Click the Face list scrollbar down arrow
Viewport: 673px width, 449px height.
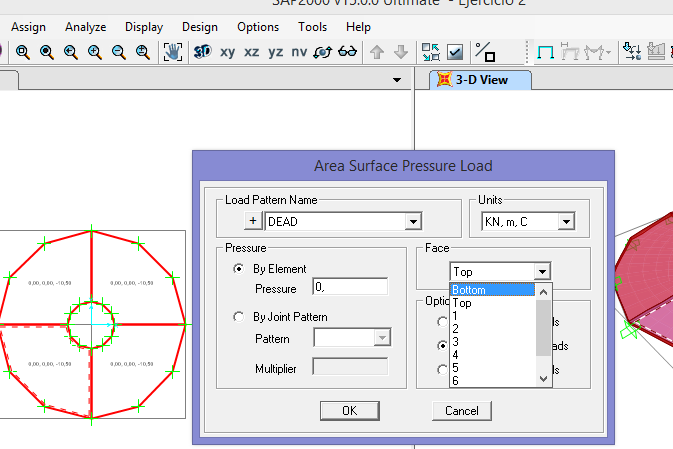pyautogui.click(x=544, y=378)
